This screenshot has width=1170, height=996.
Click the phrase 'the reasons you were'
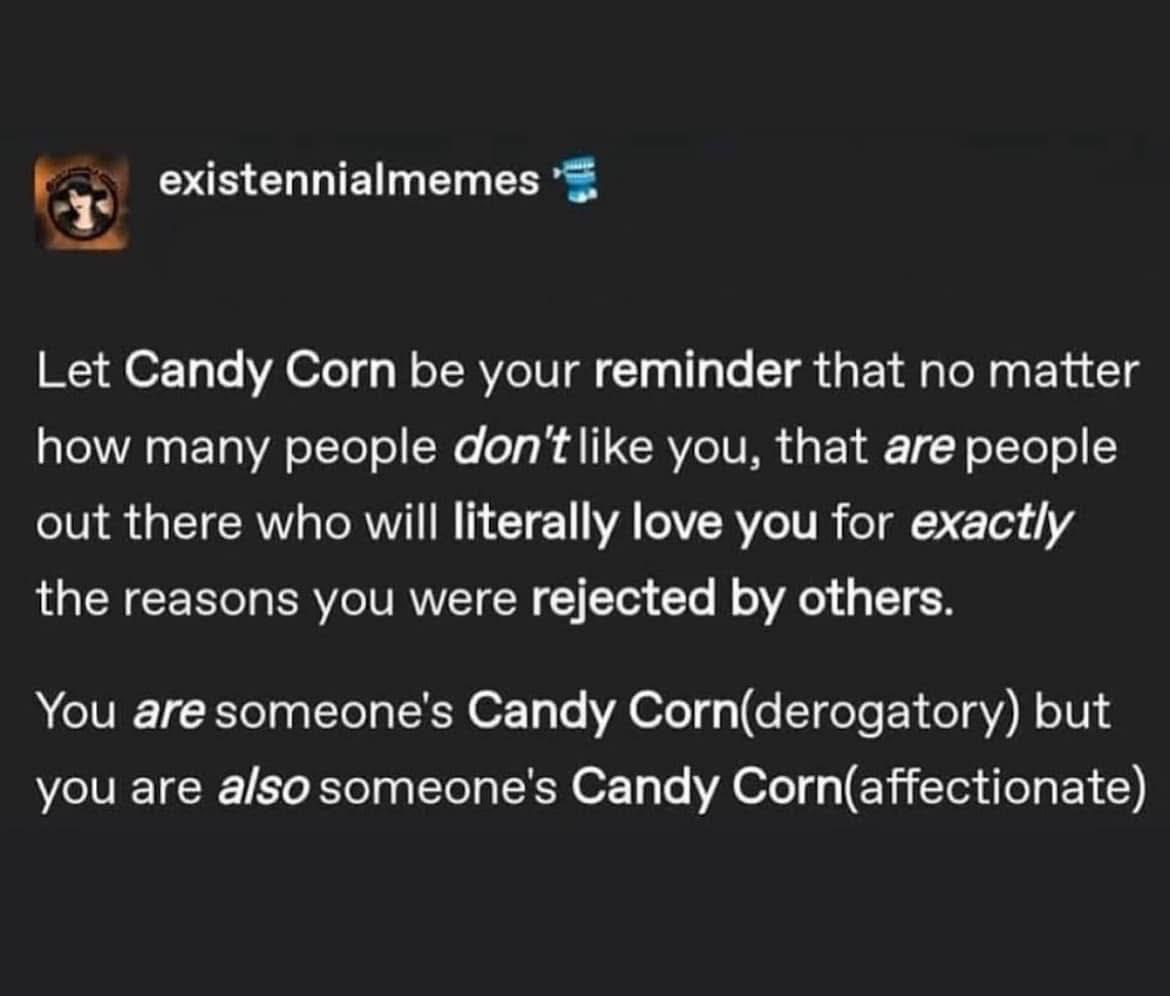click(278, 600)
